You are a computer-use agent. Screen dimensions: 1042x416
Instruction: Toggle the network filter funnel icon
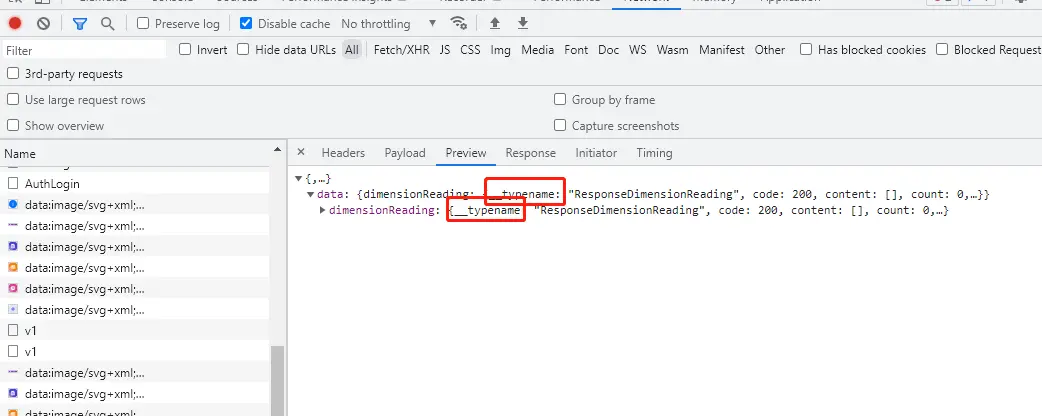tap(80, 23)
